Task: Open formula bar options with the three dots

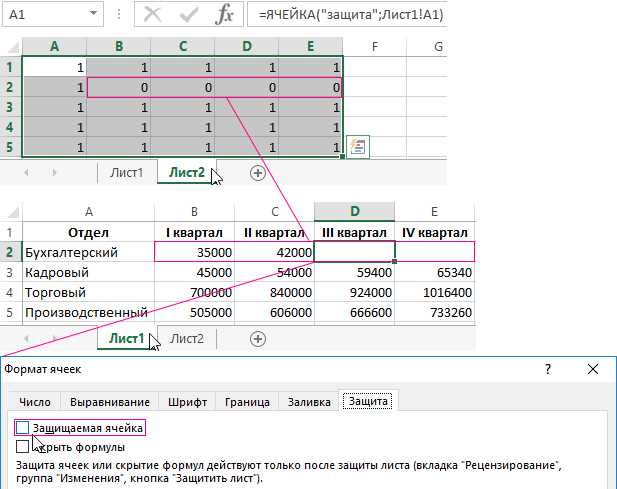Action: click(x=119, y=14)
